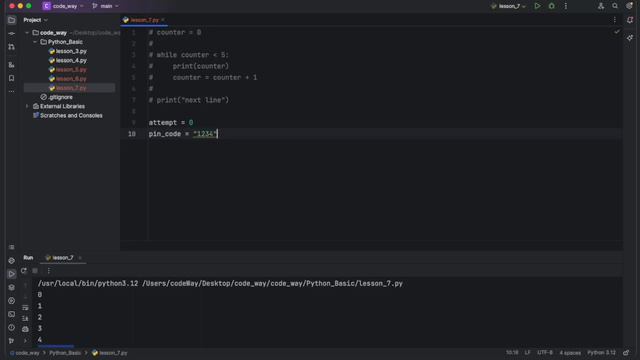The height and width of the screenshot is (360, 640).
Task: Open the Project view mode dropdown
Action: pos(36,20)
